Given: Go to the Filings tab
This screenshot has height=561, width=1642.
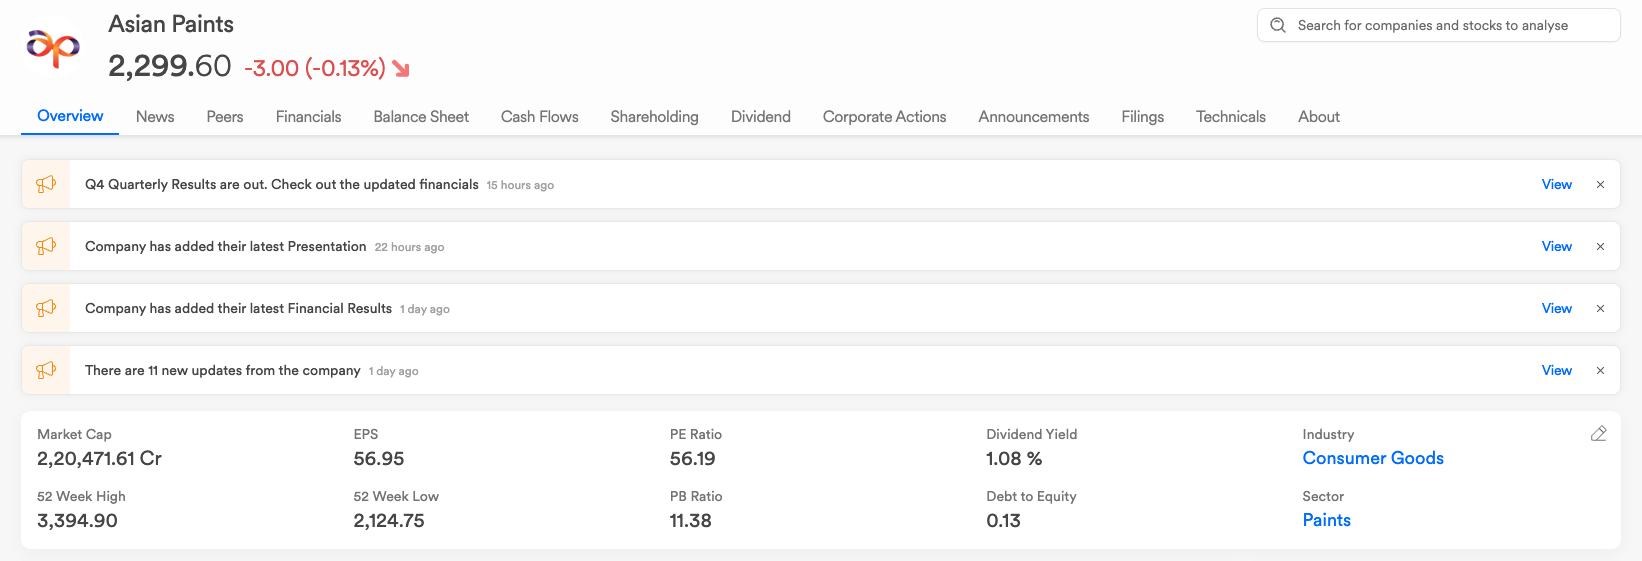Looking at the screenshot, I should click(x=1143, y=117).
